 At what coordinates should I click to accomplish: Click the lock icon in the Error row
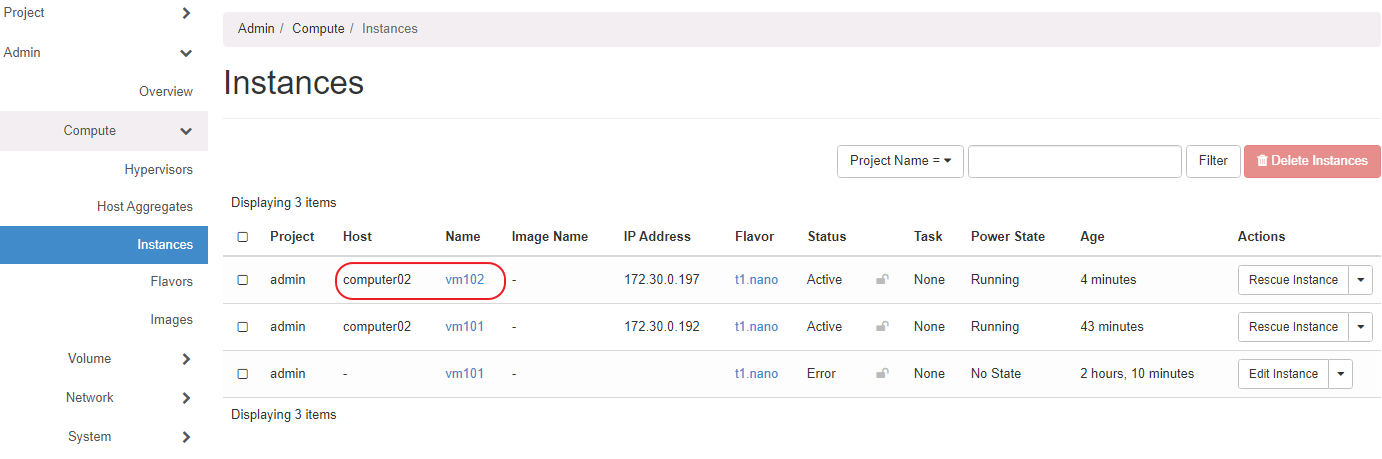(x=882, y=374)
